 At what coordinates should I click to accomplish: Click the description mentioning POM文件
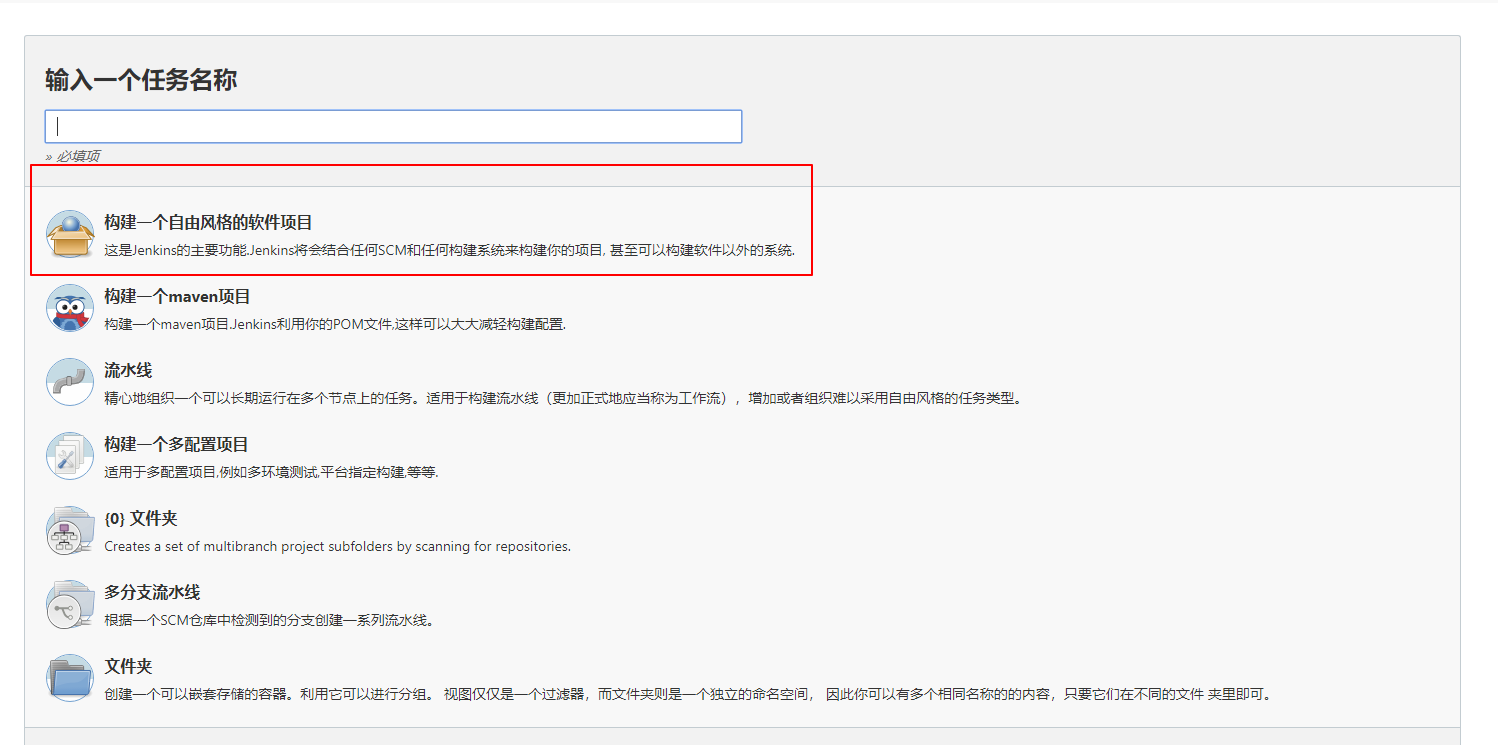click(335, 324)
